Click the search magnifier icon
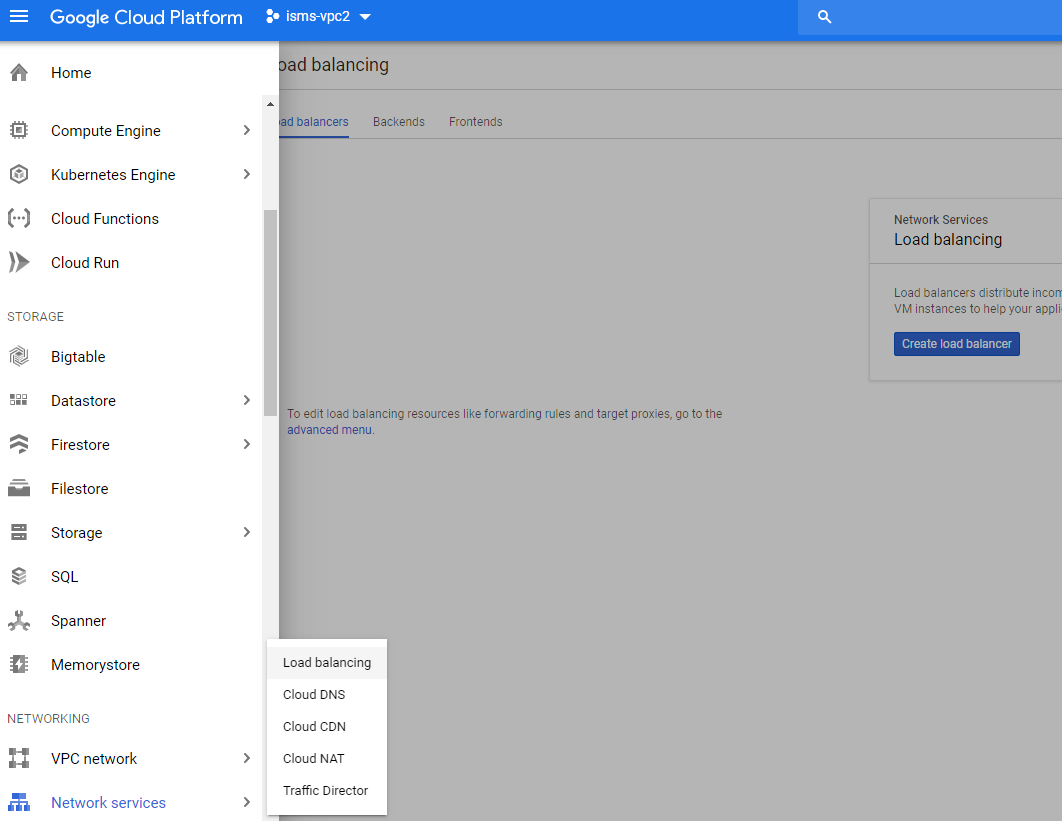 point(824,17)
